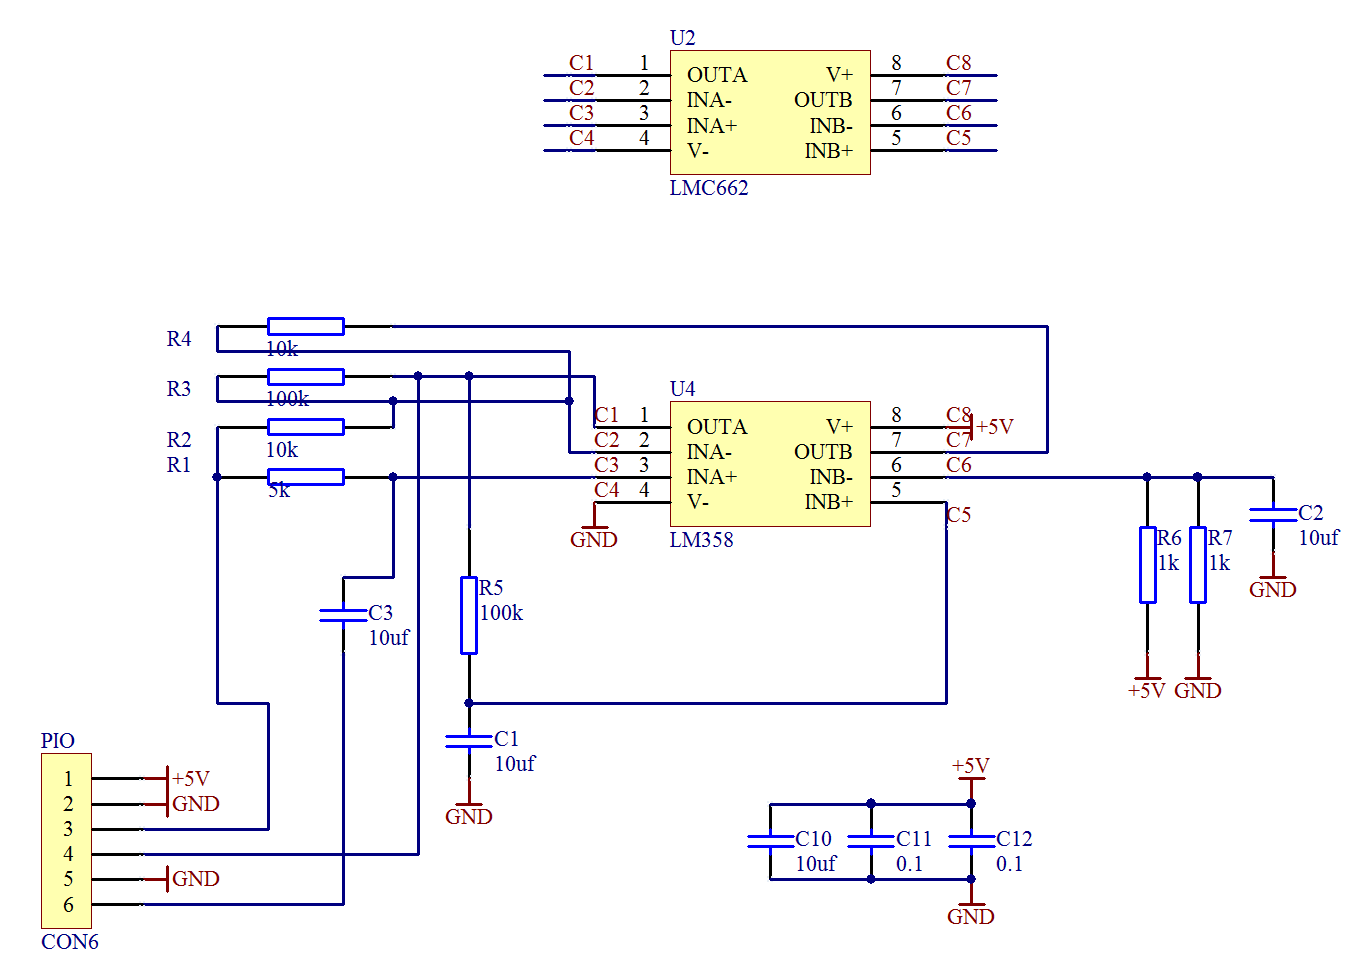Click the GND port at connector pin 2
The image size is (1354, 972).
182,804
